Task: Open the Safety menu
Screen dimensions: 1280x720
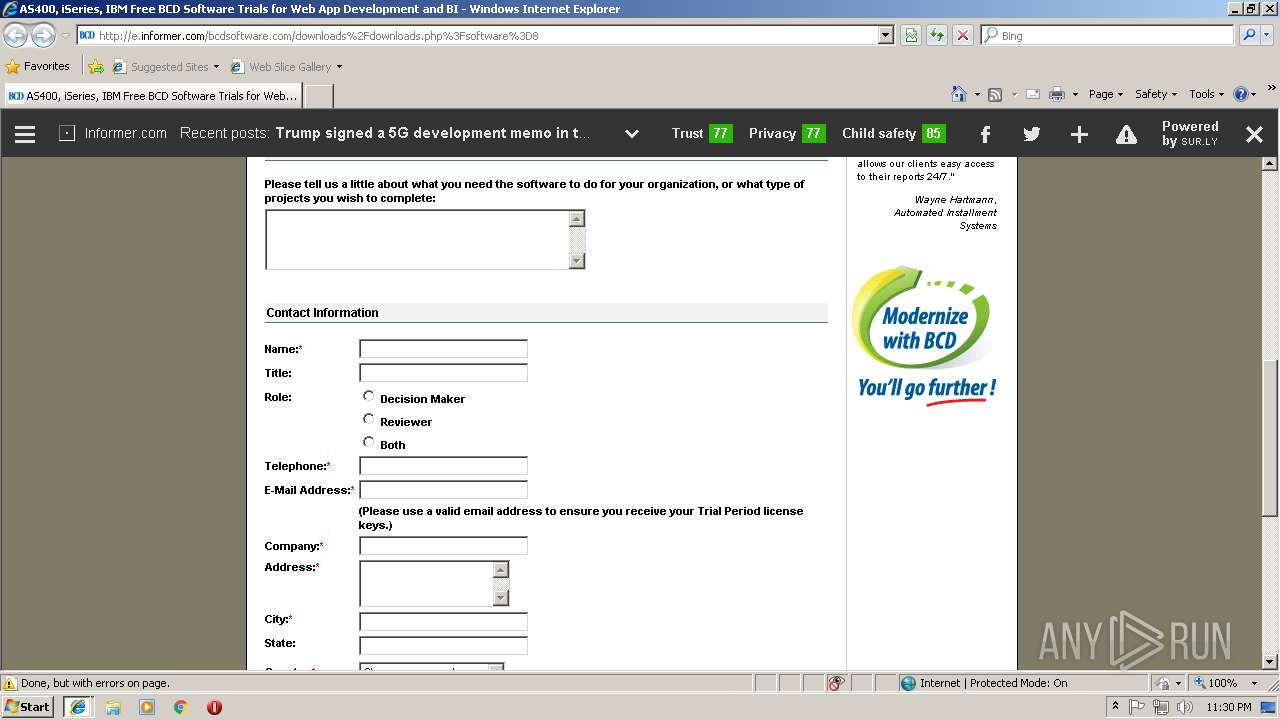Action: (x=1156, y=94)
